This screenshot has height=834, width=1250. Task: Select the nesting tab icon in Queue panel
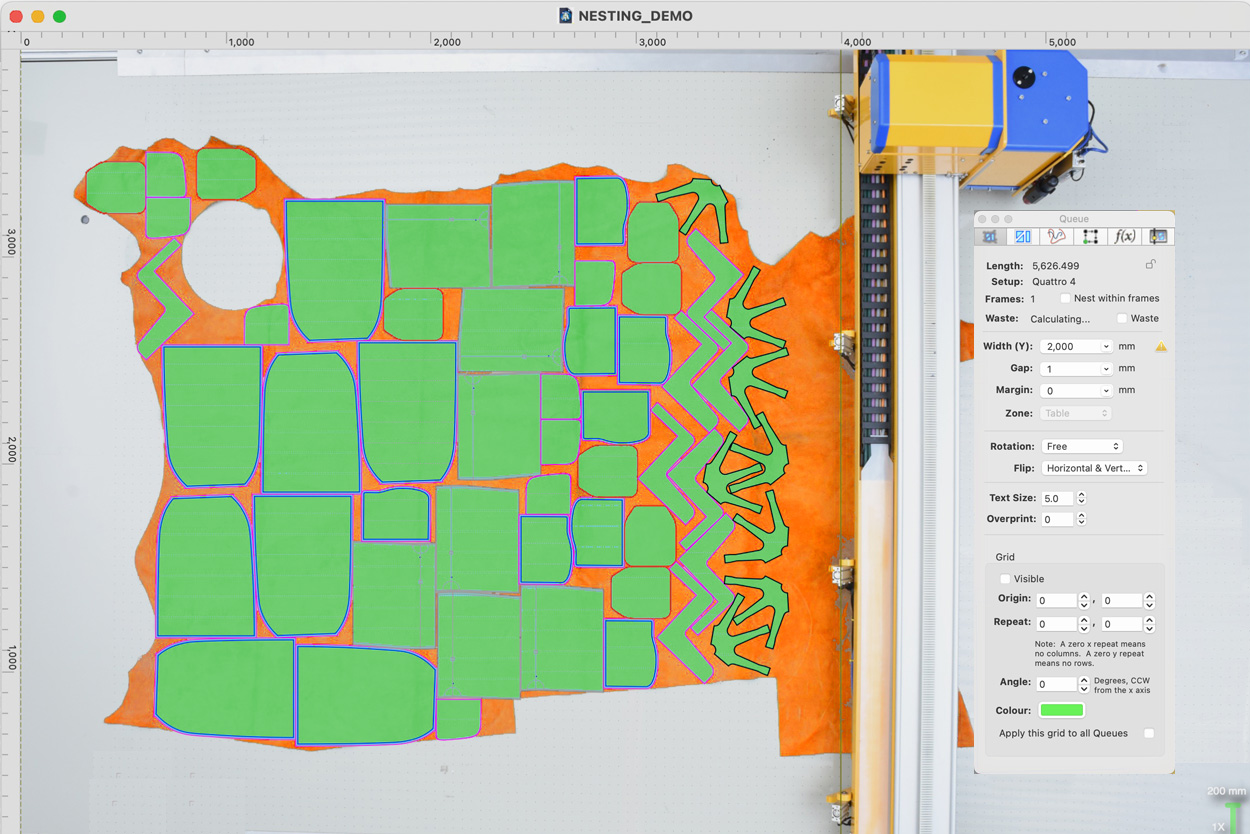click(989, 237)
